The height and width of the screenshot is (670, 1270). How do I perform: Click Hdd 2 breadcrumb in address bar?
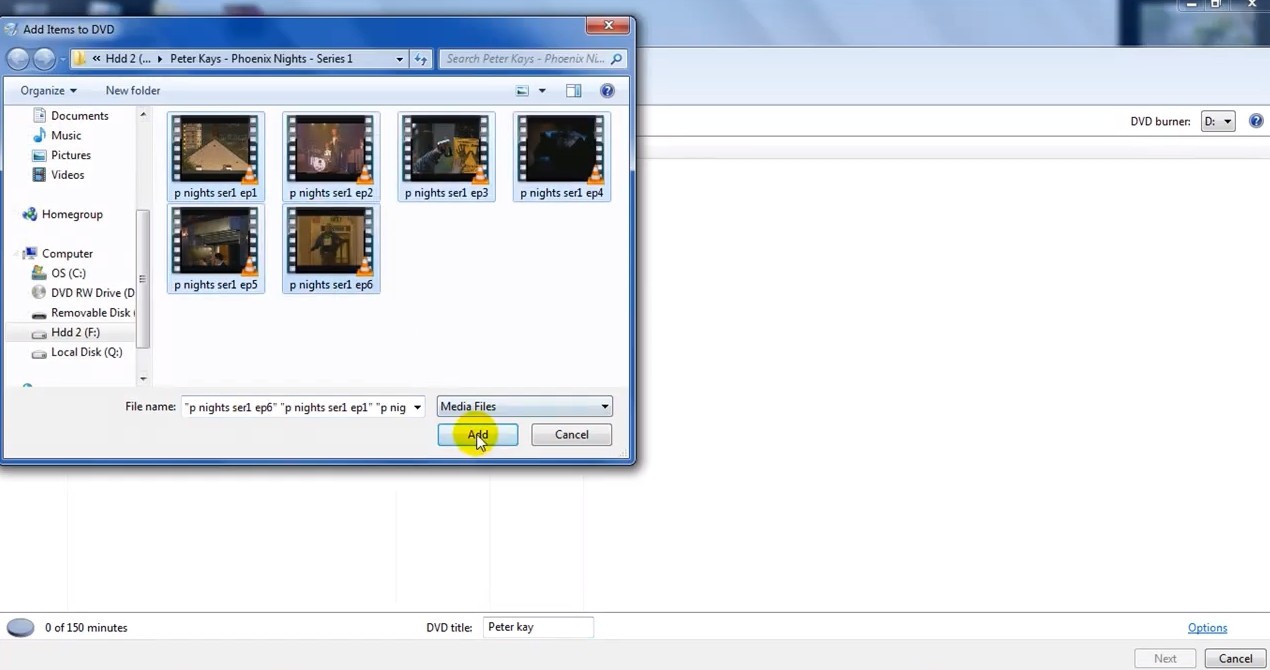[128, 59]
